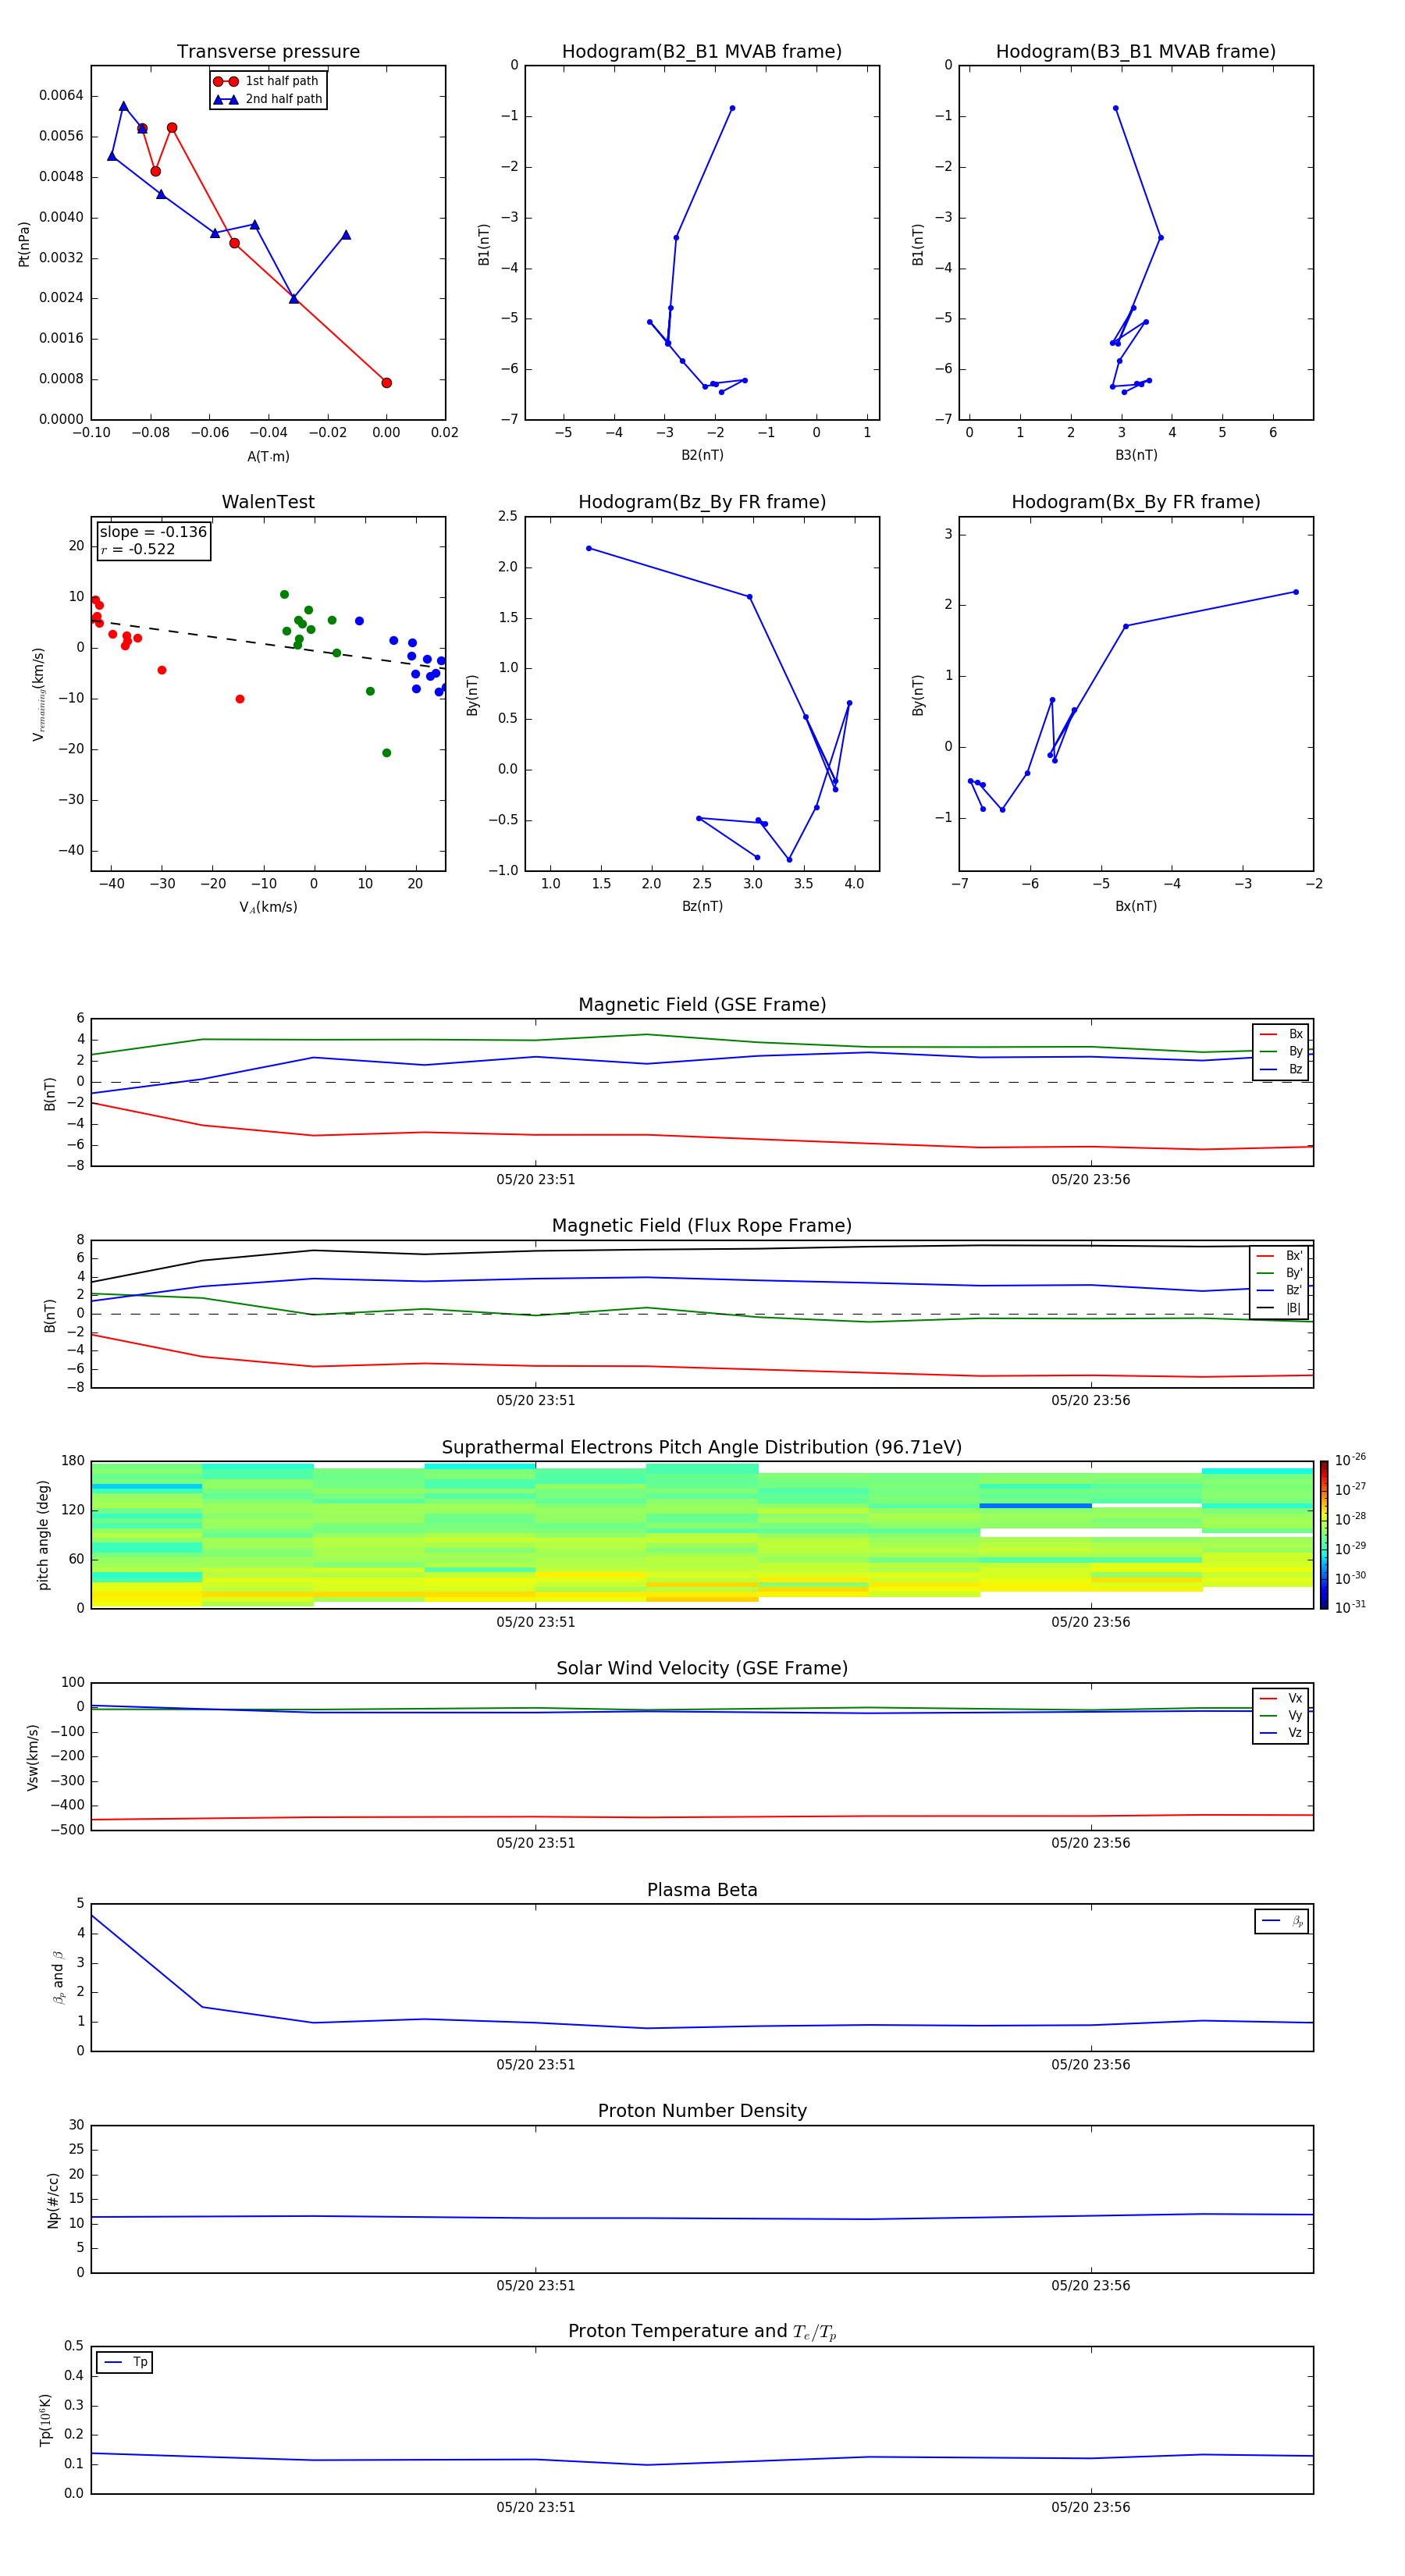
Task: Click the 'Magnetic Field (Flux Rope Frame)' title
Action: point(702,1226)
